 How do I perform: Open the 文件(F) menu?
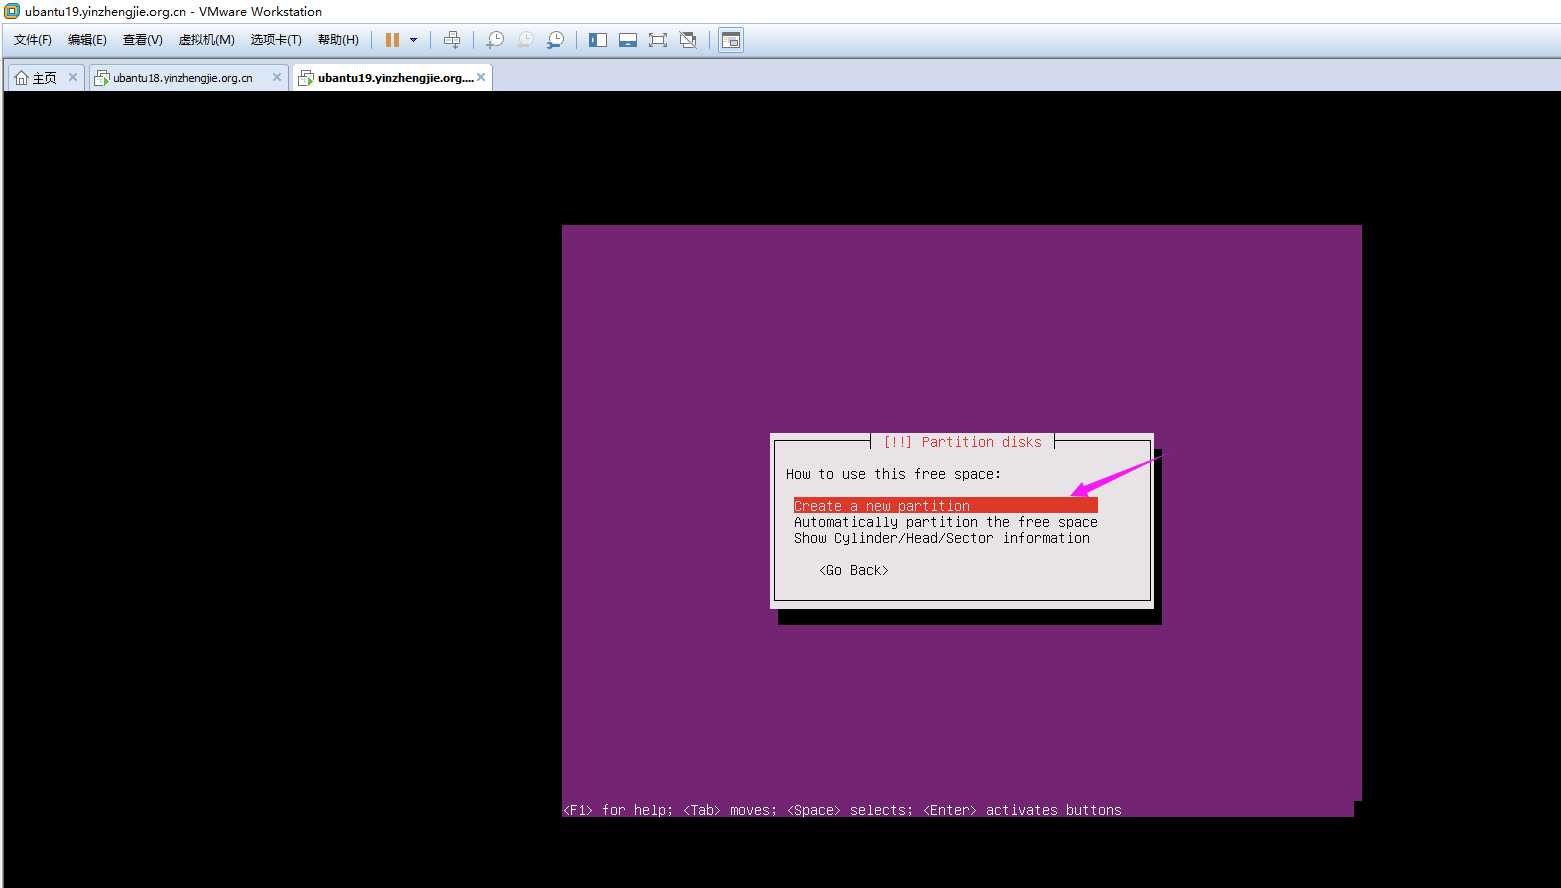pos(33,40)
